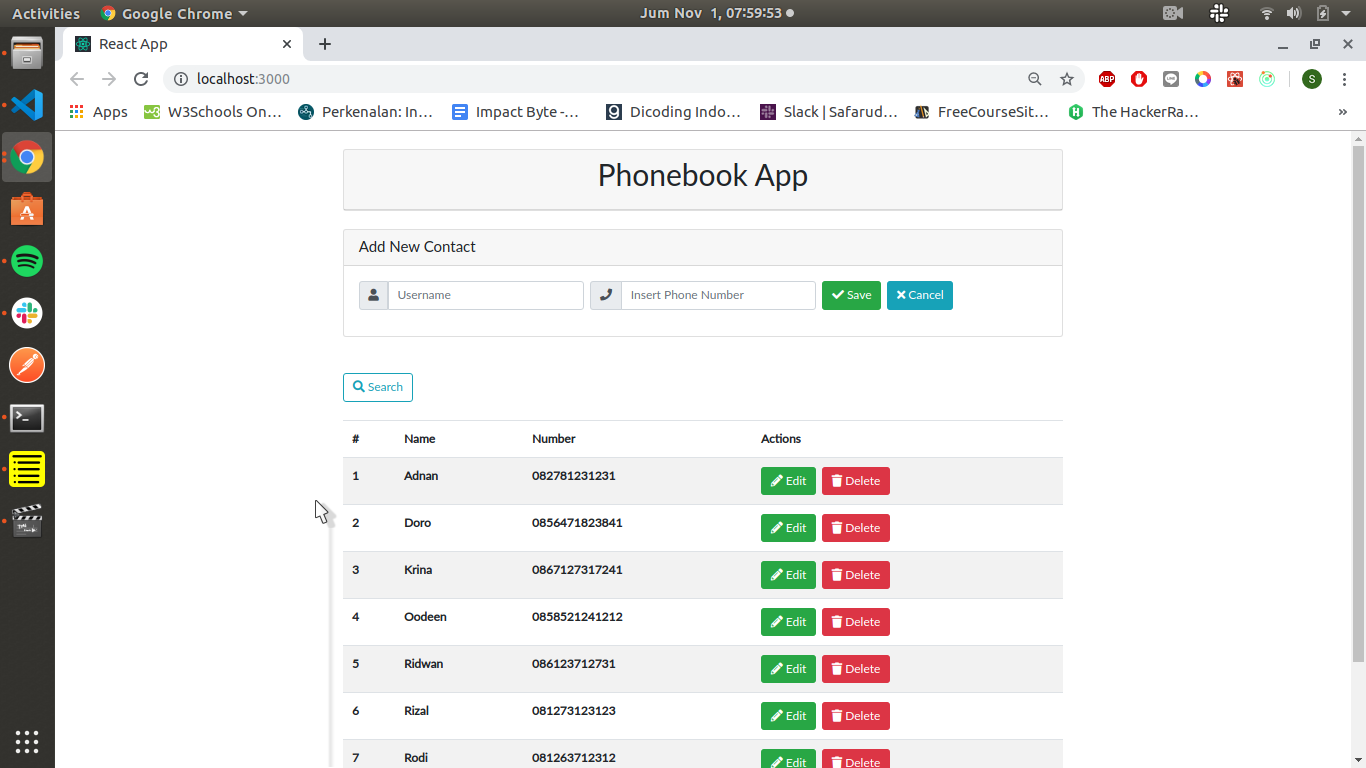Bookmark this page with star icon
The image size is (1366, 768).
[1067, 79]
